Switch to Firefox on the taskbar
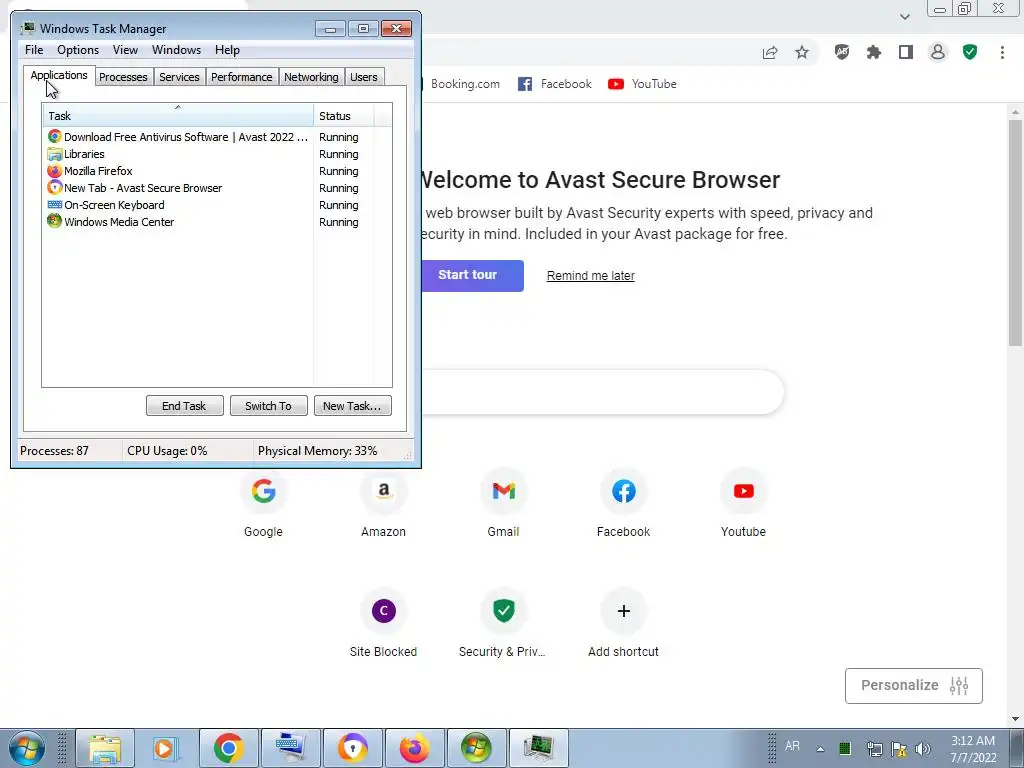1024x768 pixels. click(415, 748)
